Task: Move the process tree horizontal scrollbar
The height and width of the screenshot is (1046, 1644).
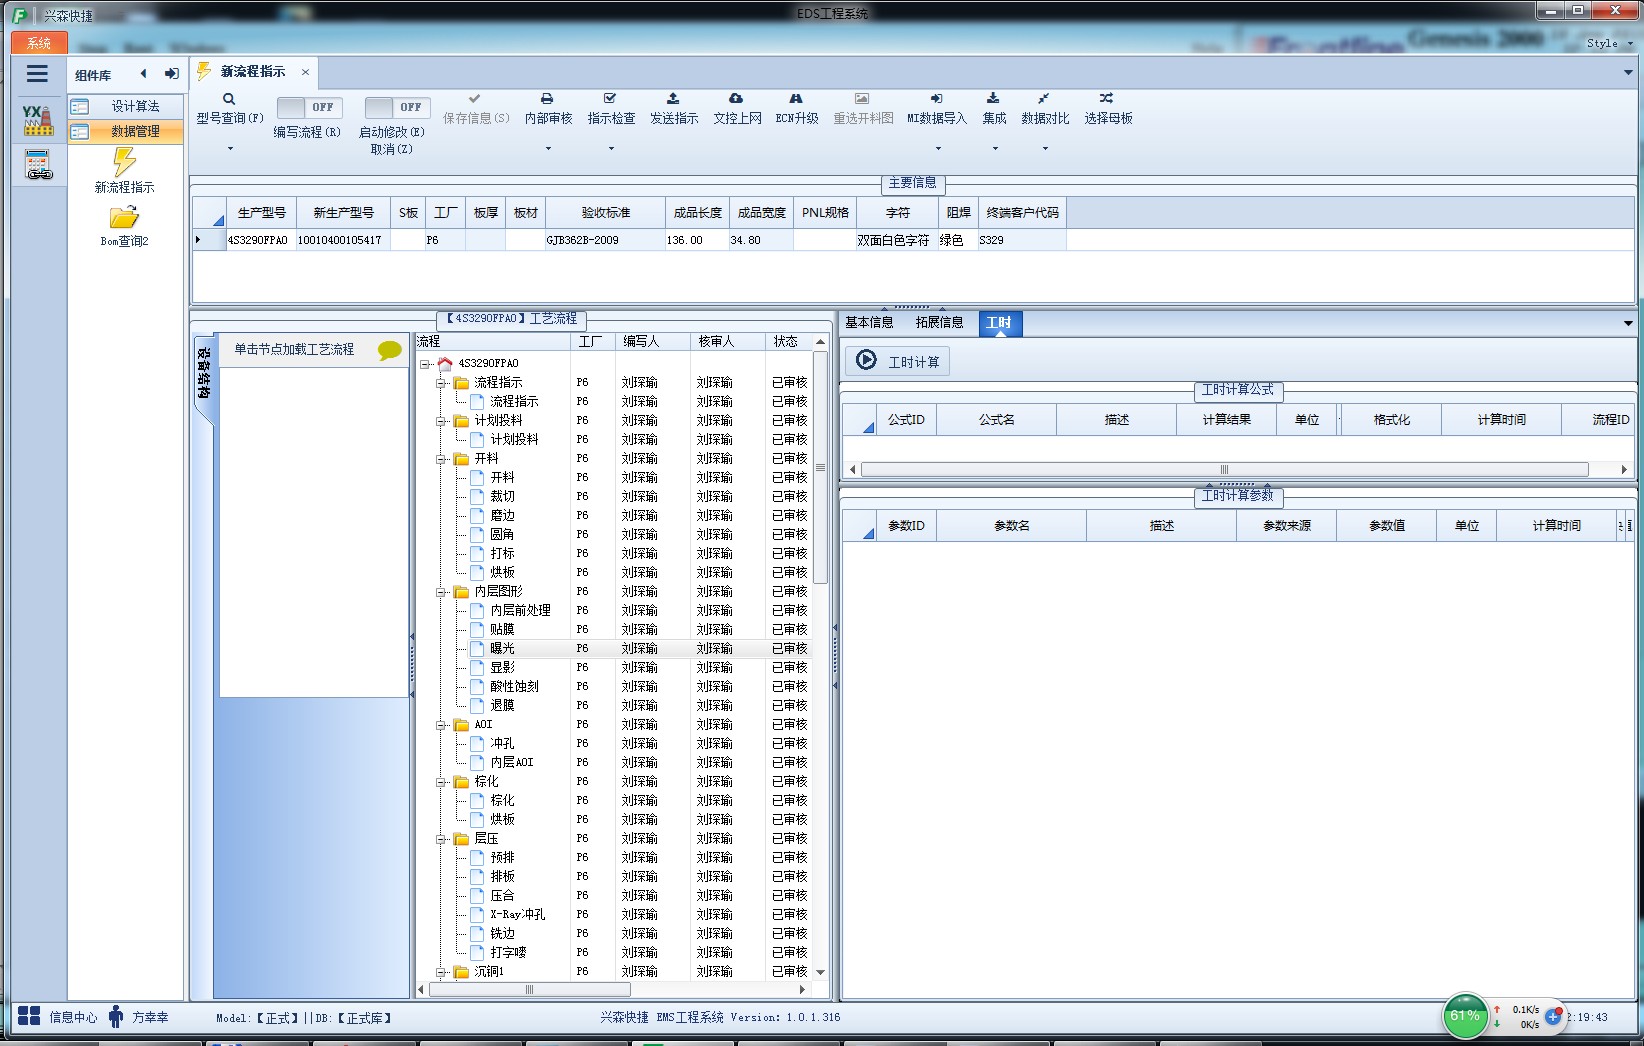Action: point(530,989)
